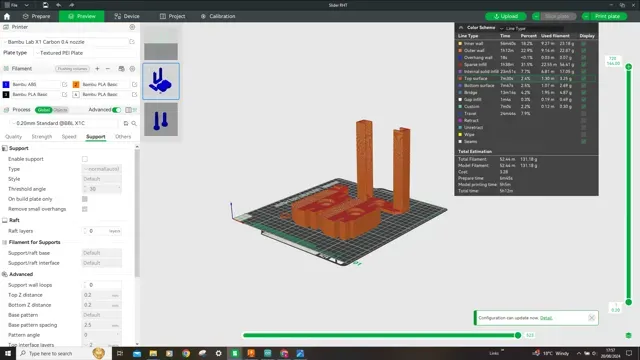Search process settings with magnifier icon
Viewport: 640px width, 360px height.
[134, 123]
